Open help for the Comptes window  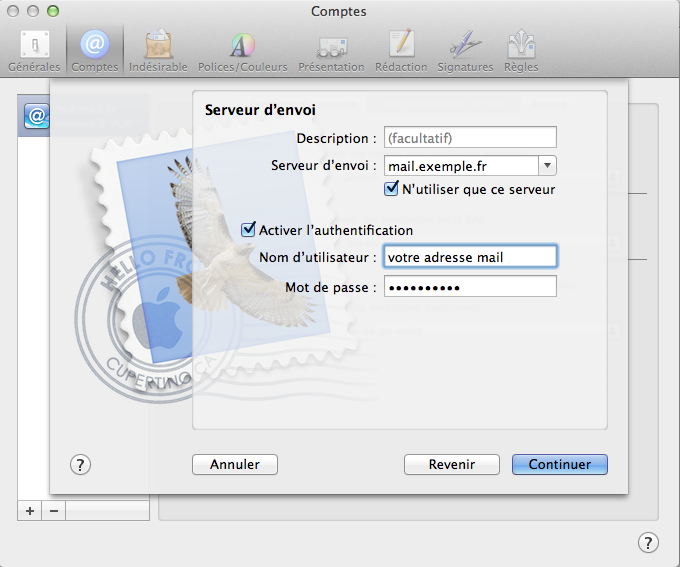click(648, 542)
